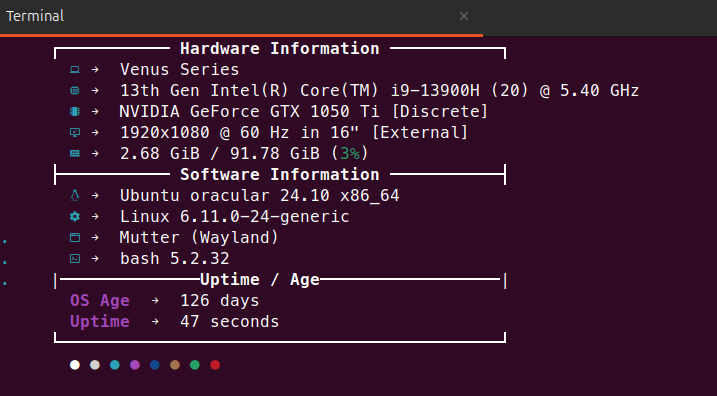The height and width of the screenshot is (396, 717).
Task: Click the purple OS Age label
Action: pyautogui.click(x=100, y=301)
